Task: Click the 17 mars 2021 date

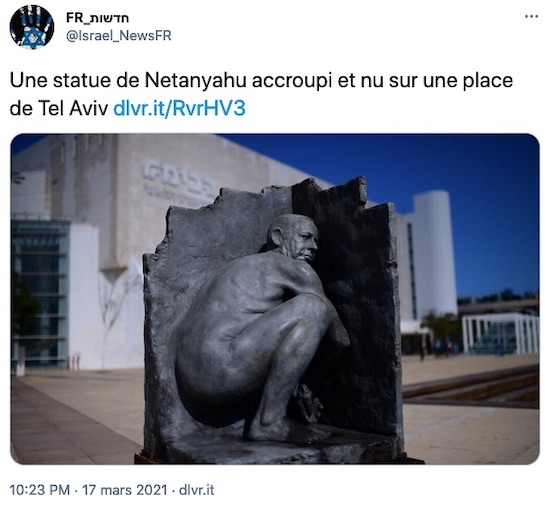Action: coord(125,490)
